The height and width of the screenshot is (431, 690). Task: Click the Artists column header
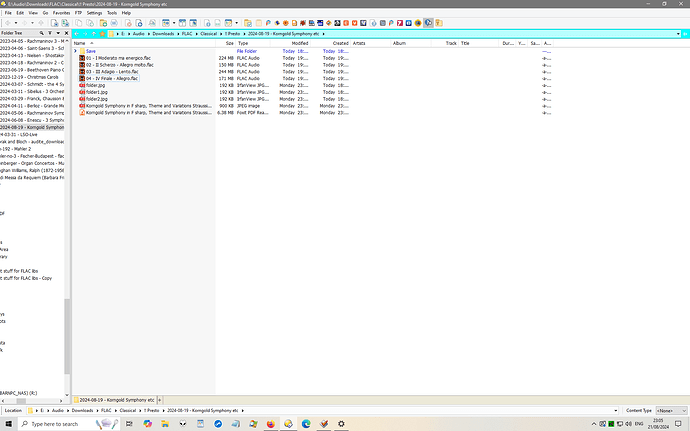click(371, 43)
